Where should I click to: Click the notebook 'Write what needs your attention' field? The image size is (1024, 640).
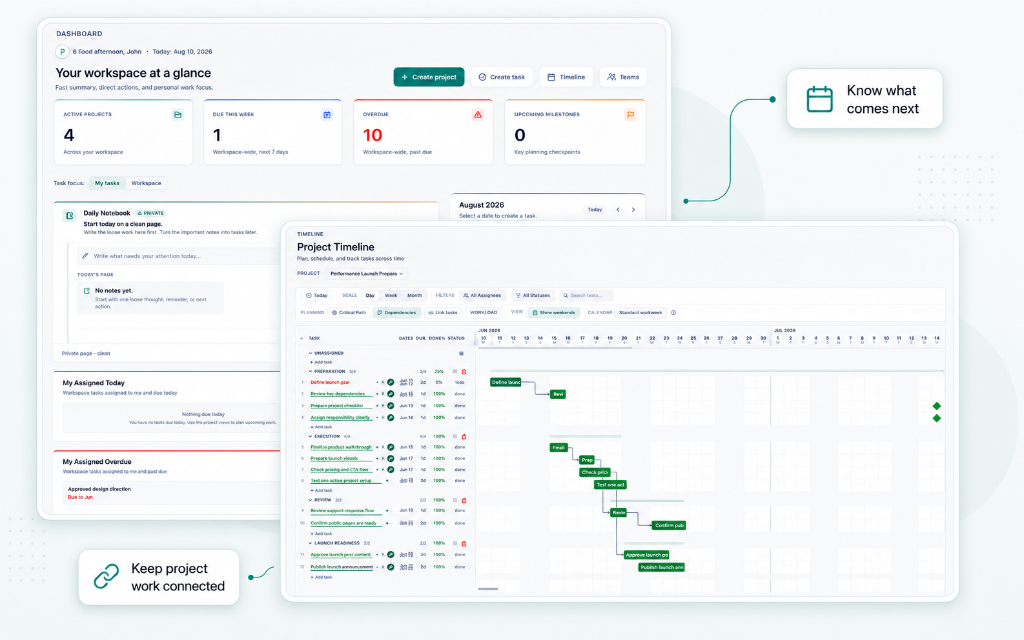(x=180, y=256)
